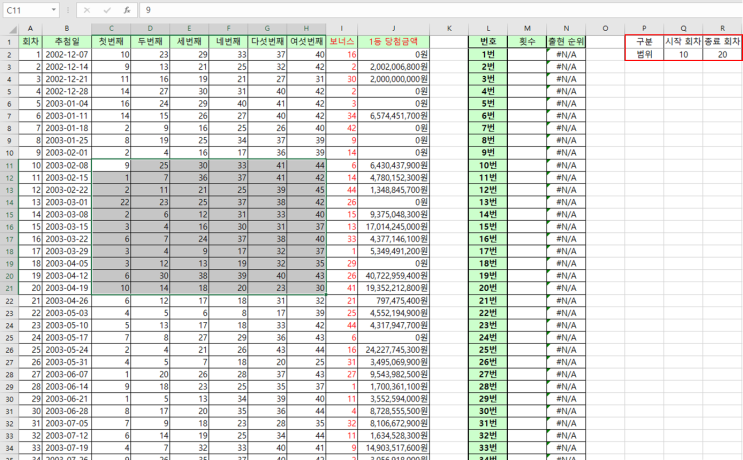Click the date cell 2003-01-04
The height and width of the screenshot is (460, 743).
pos(67,104)
